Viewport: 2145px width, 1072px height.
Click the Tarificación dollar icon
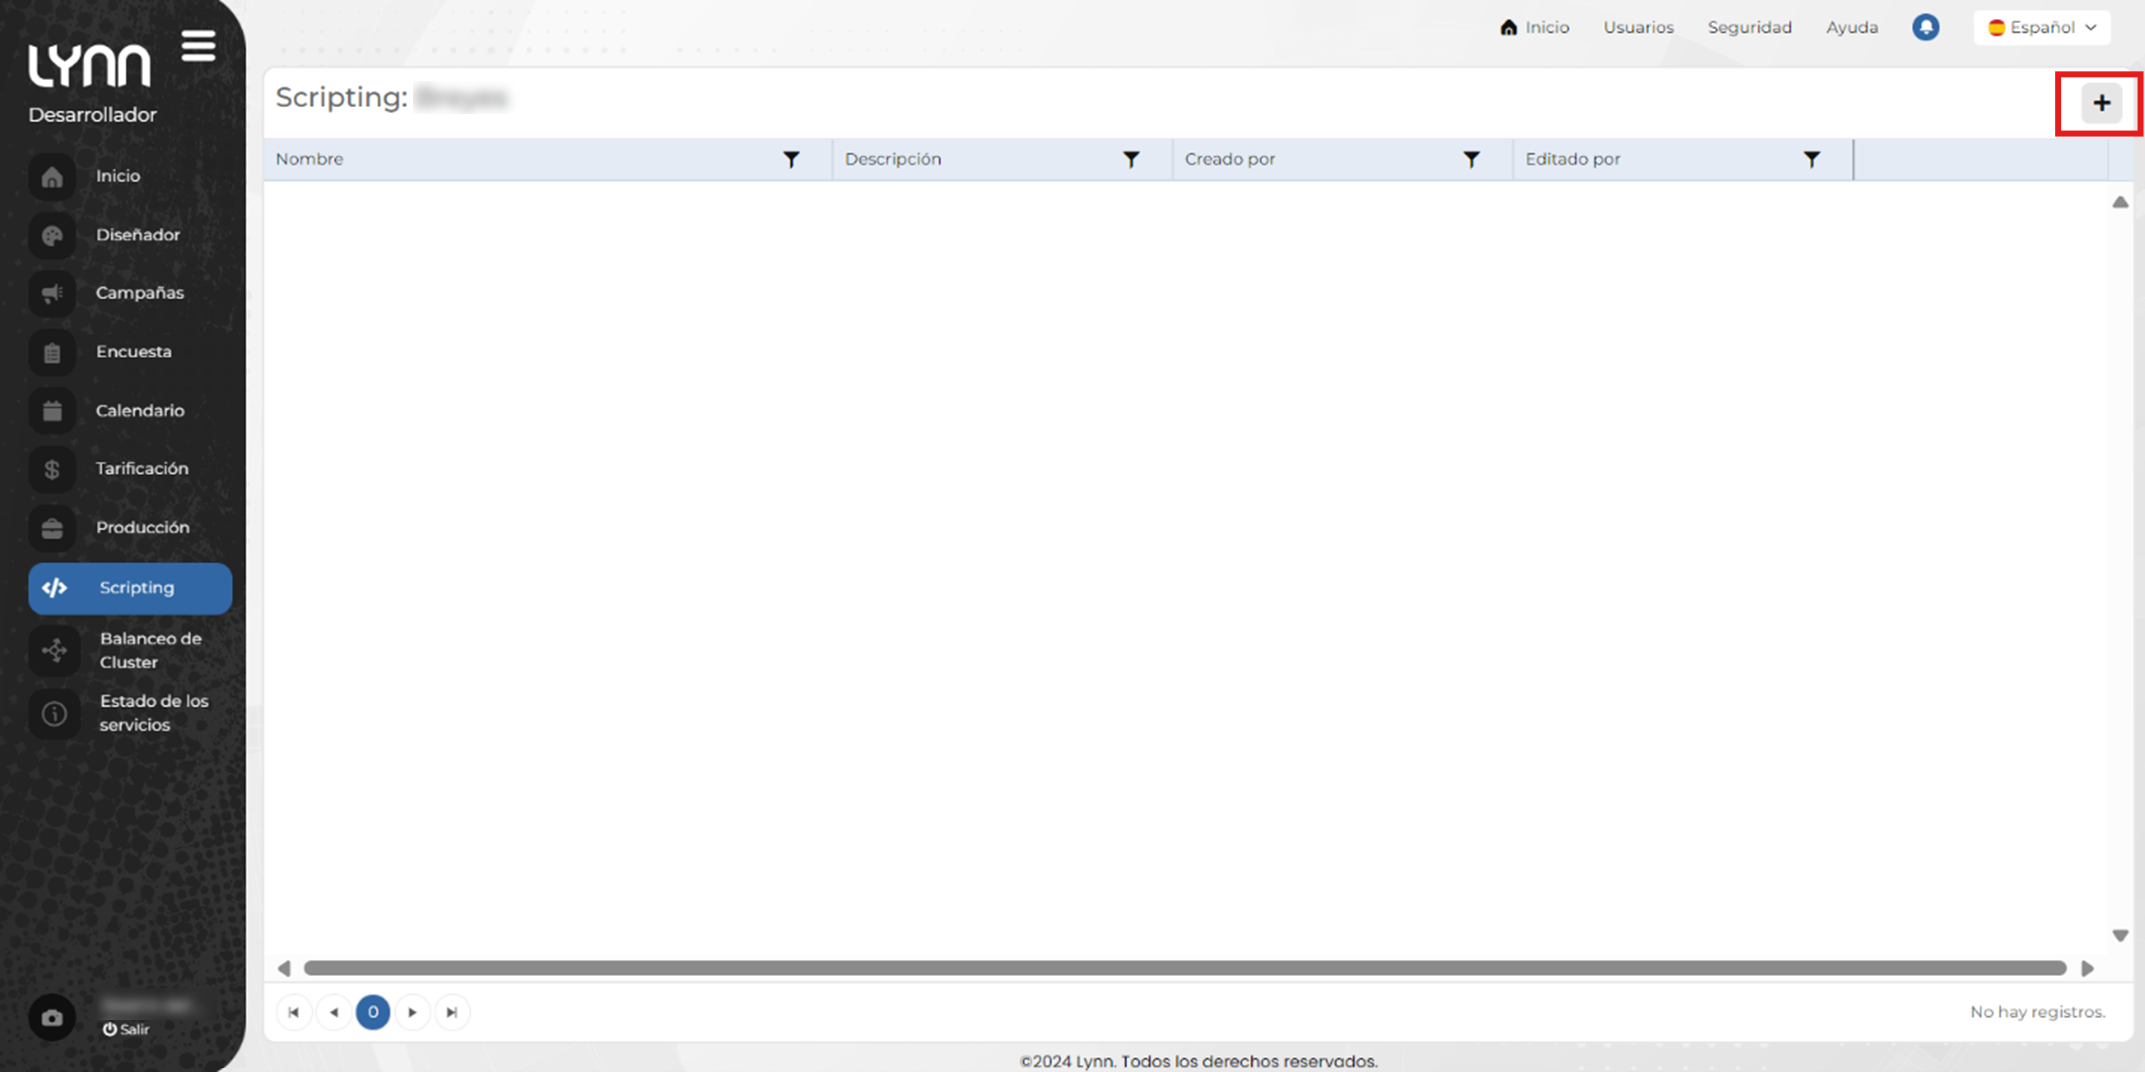pyautogui.click(x=52, y=470)
